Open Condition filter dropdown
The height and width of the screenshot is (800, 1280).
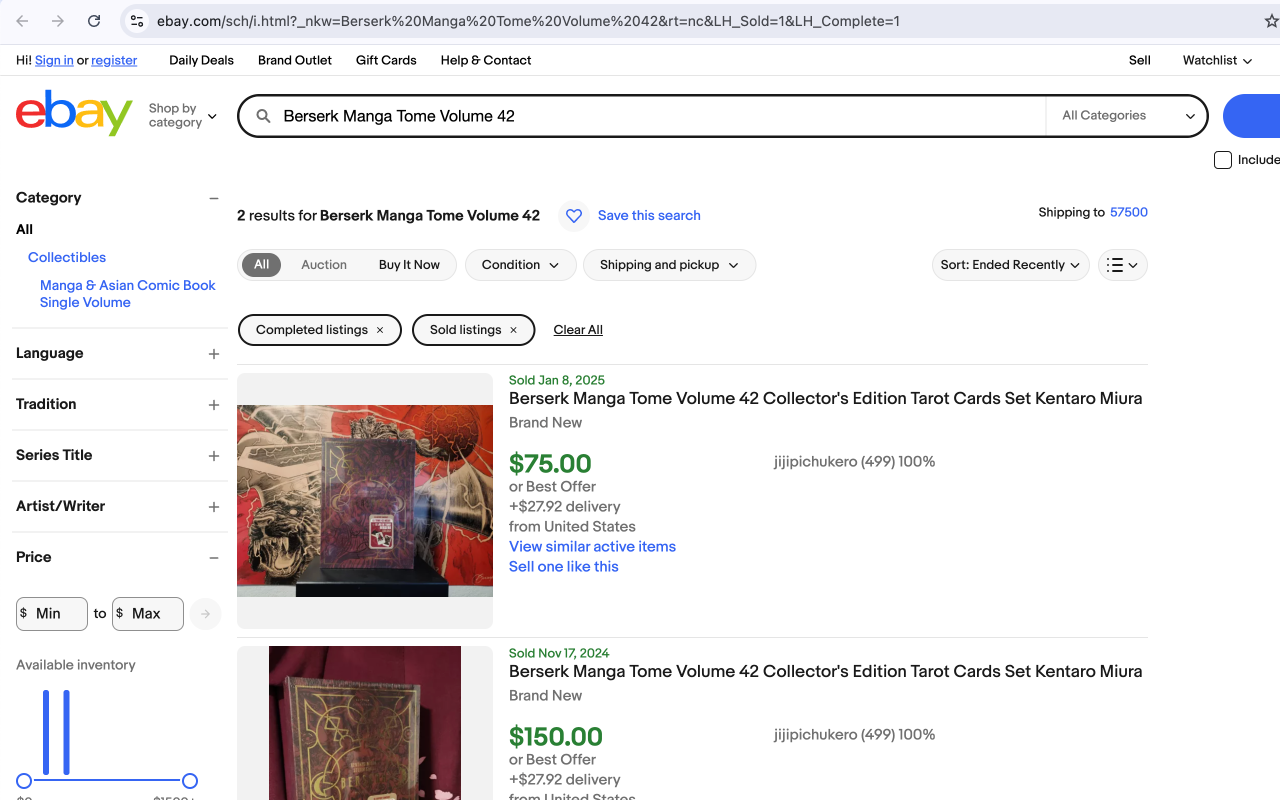coord(520,265)
